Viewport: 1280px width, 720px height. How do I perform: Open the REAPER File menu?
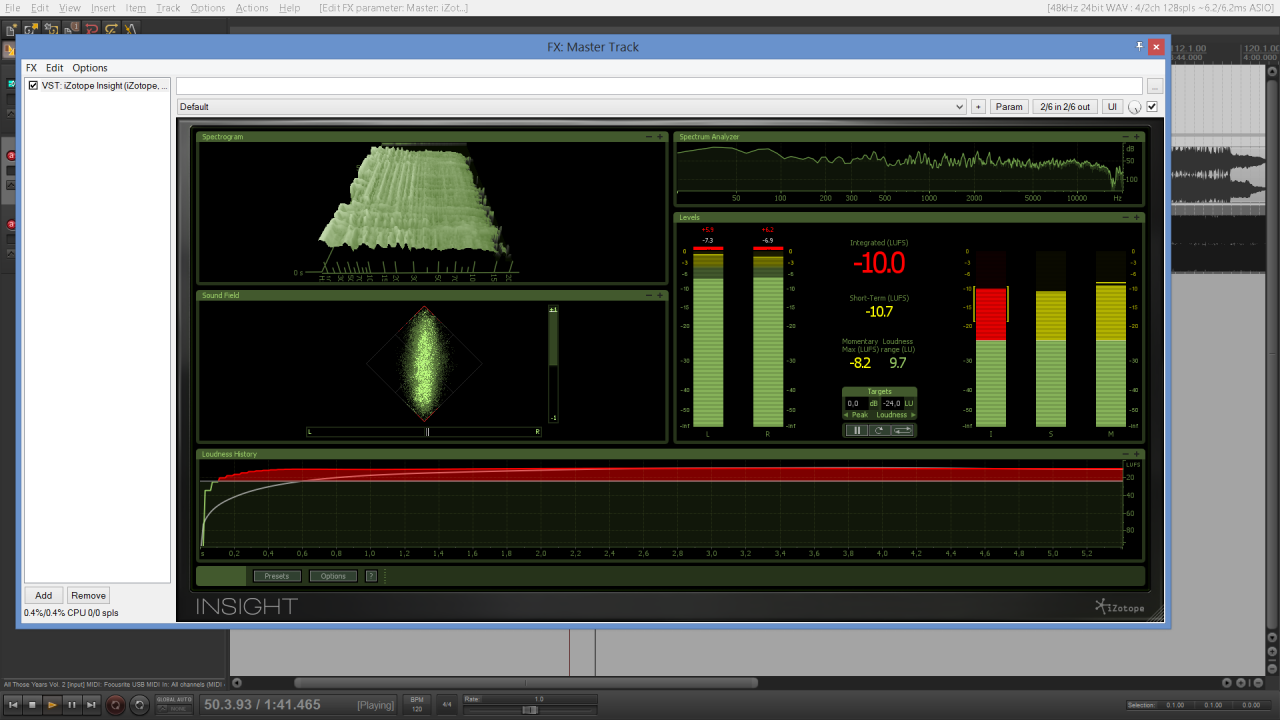(x=12, y=8)
